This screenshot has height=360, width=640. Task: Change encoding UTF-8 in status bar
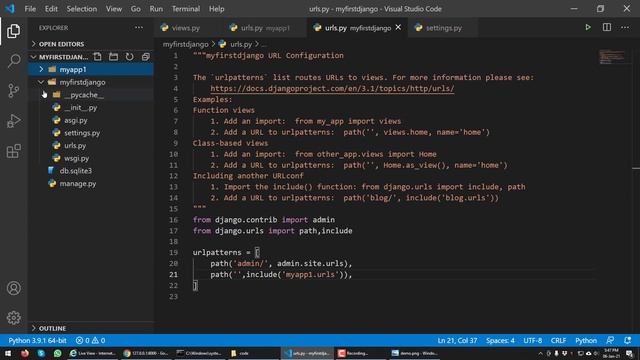(x=533, y=340)
